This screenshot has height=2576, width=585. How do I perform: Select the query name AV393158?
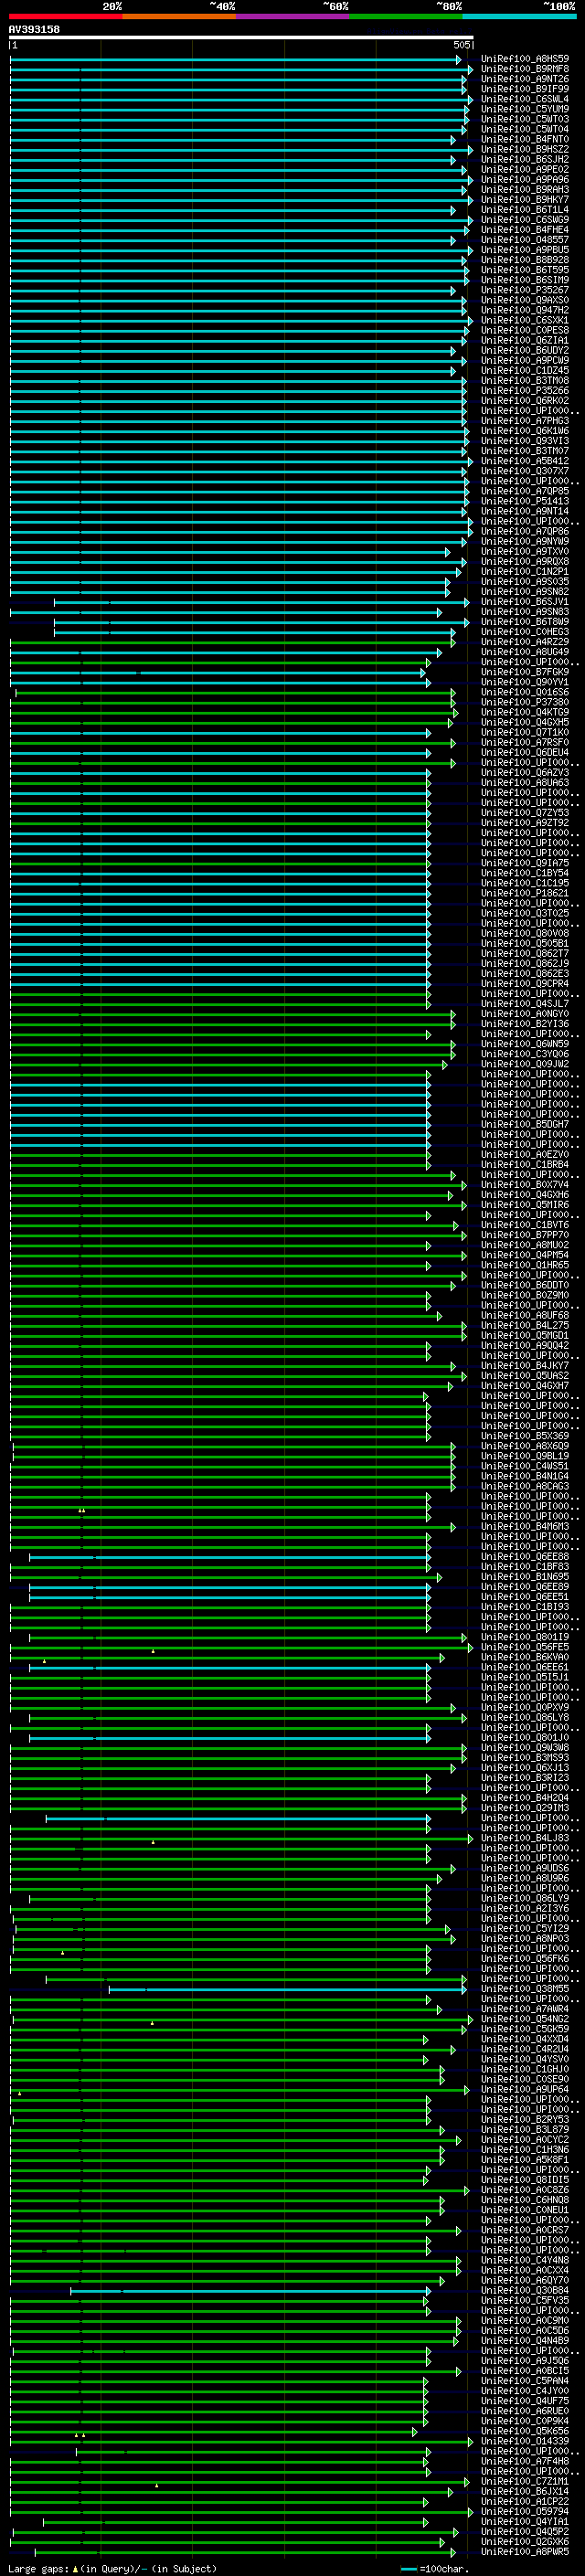[34, 30]
